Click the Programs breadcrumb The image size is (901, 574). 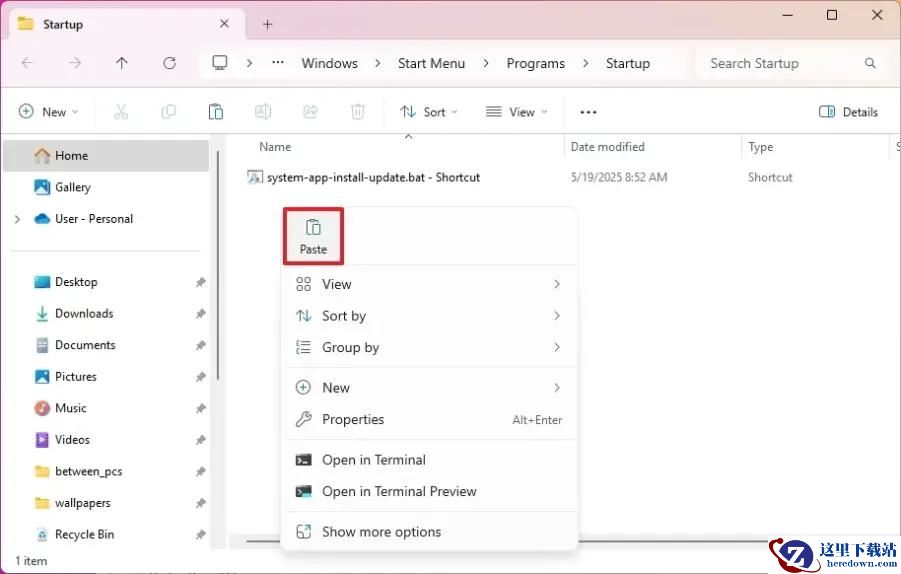click(x=536, y=63)
